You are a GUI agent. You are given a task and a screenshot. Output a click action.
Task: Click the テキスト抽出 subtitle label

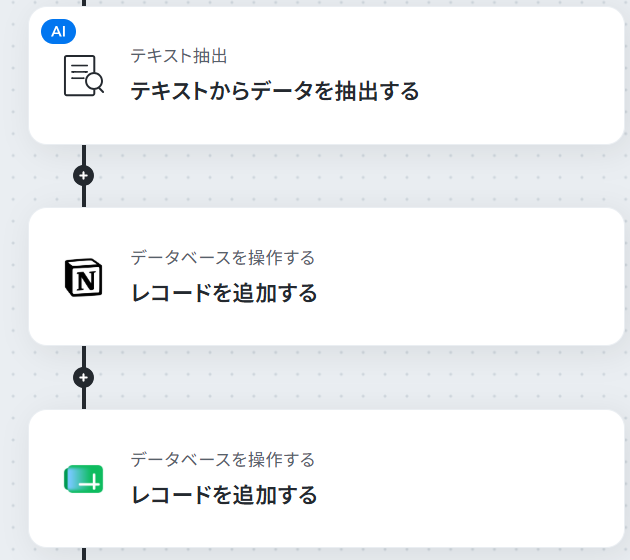click(179, 56)
